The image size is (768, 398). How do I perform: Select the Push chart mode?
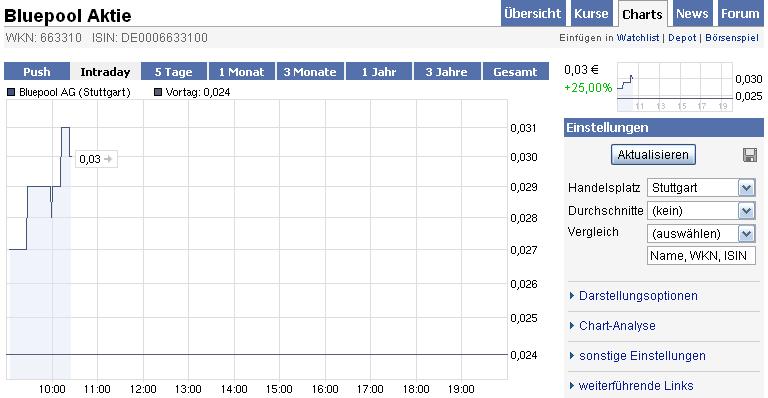point(37,71)
